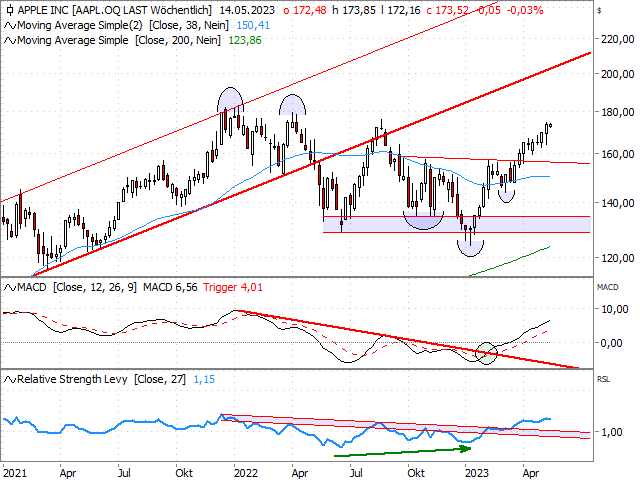Click the 2023 time axis label
This screenshot has width=640, height=480.
(x=477, y=473)
